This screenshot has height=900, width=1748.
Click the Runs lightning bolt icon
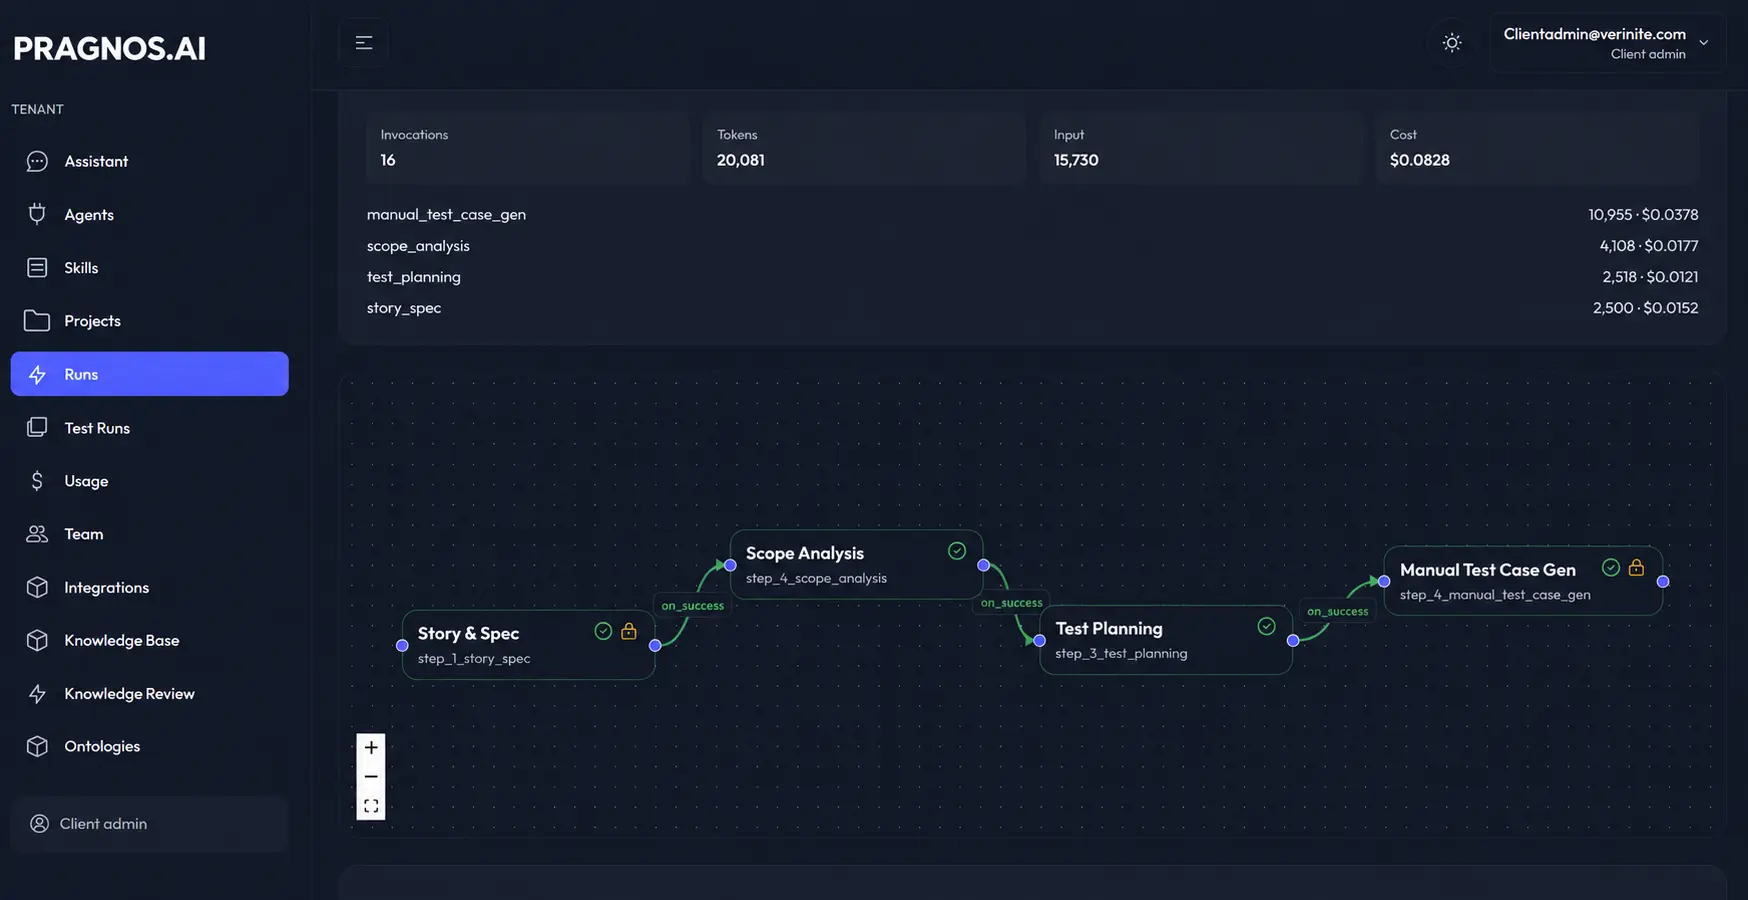coord(37,374)
